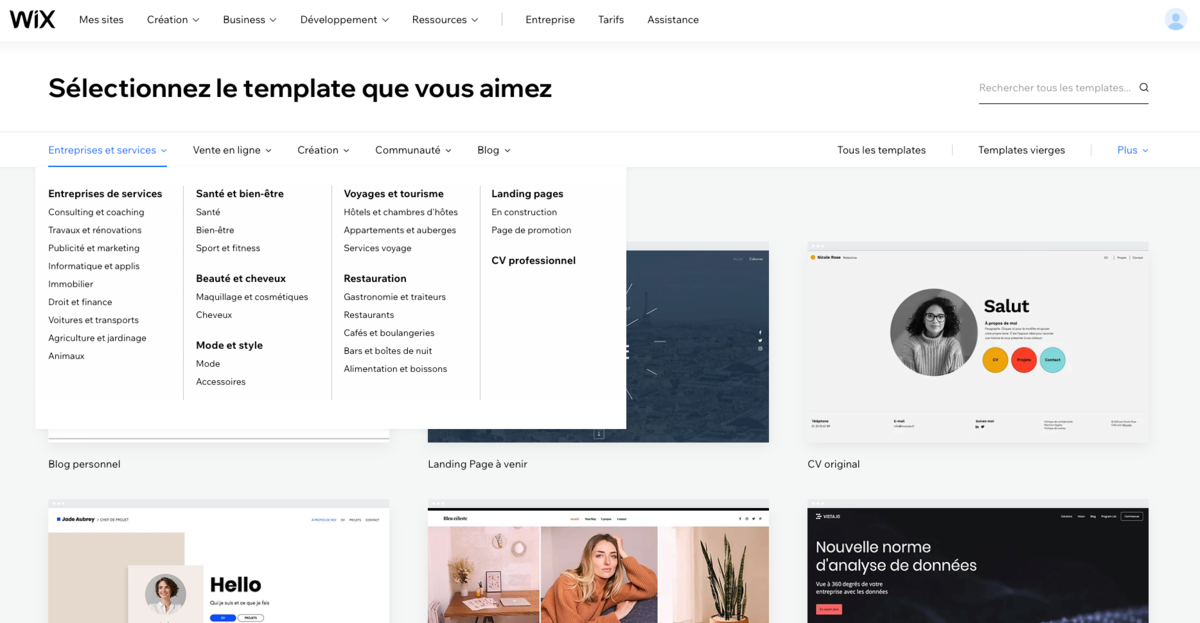
Task: Select Services voyage
Action: click(x=378, y=248)
